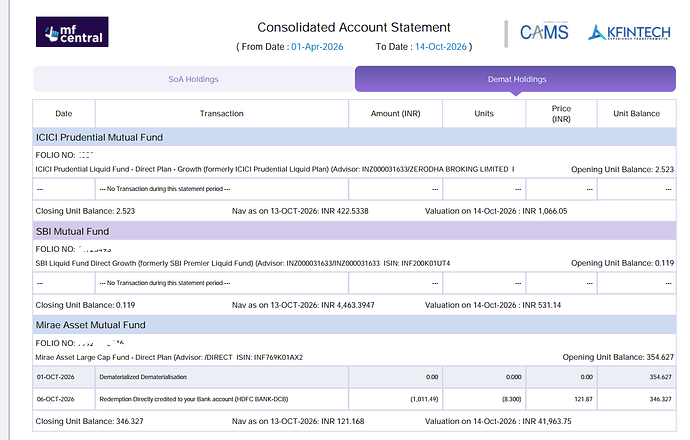Click Closing Unit Balance: 2.523
690x440 pixels.
pyautogui.click(x=85, y=211)
